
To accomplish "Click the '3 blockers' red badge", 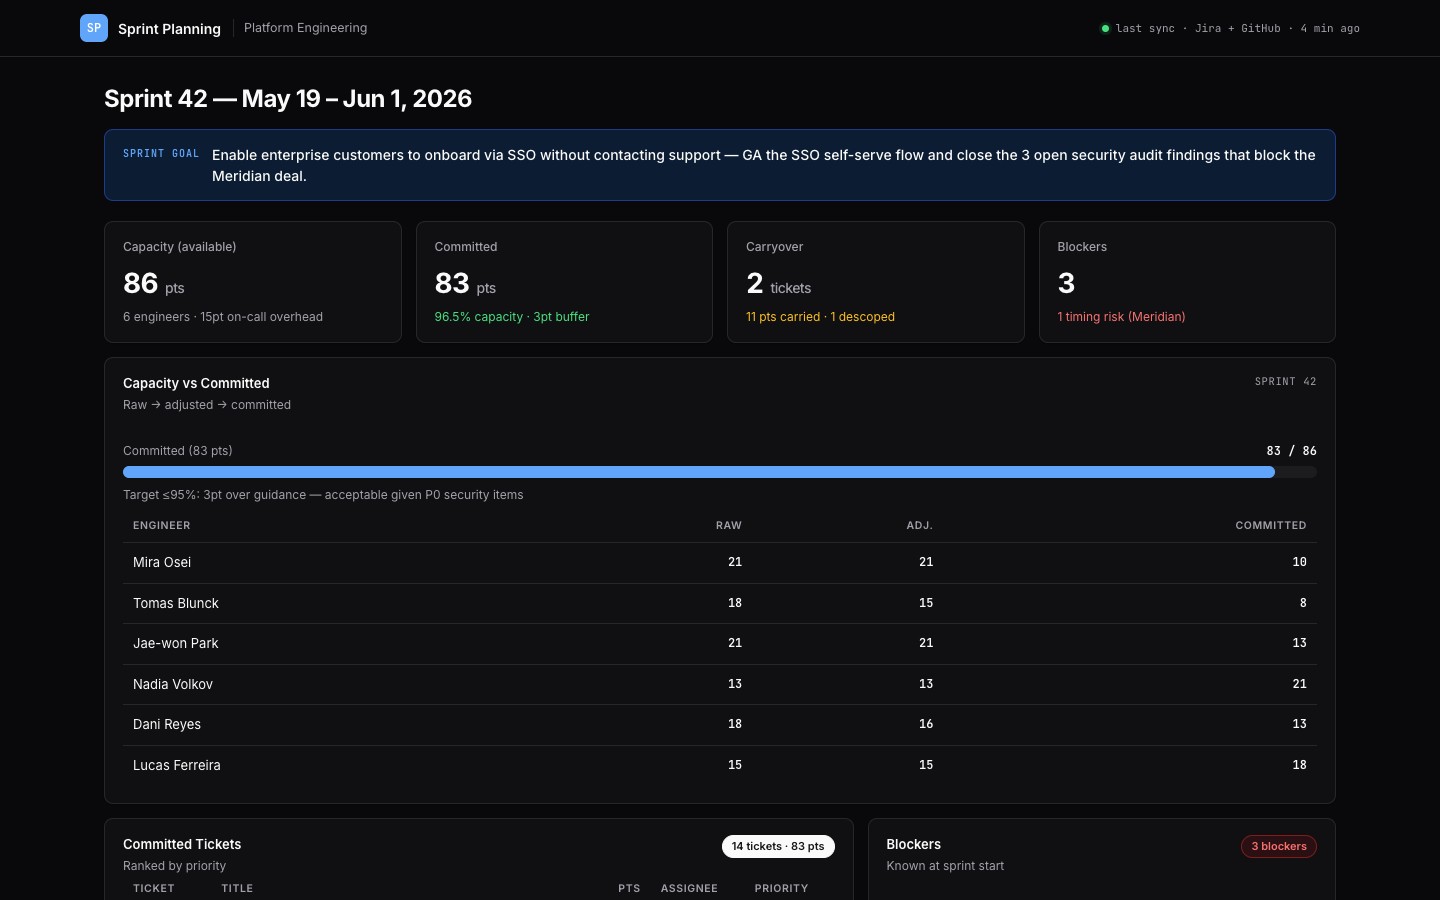I will (x=1279, y=846).
